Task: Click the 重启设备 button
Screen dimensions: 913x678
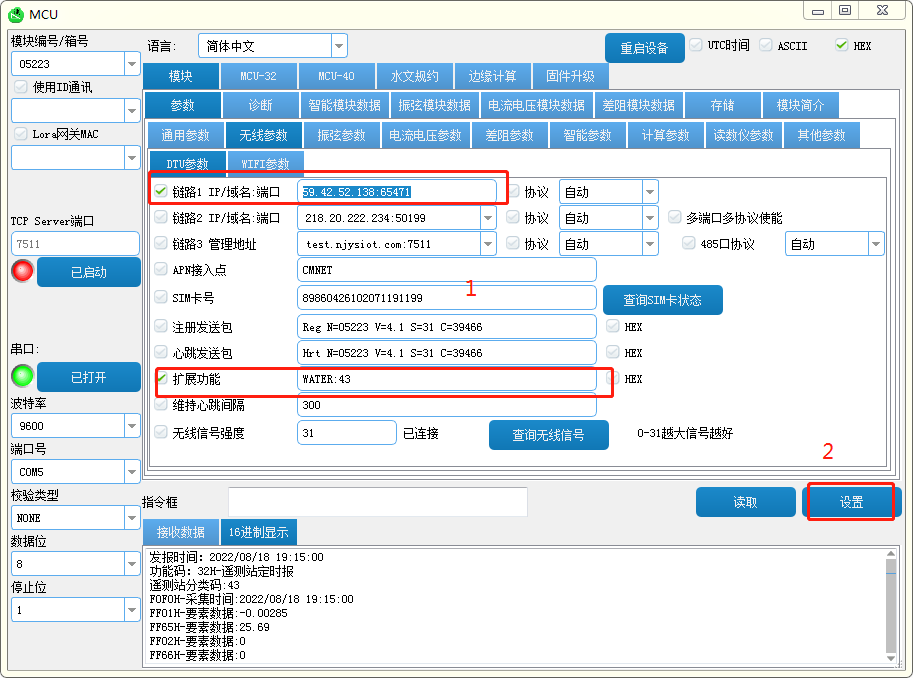Action: pyautogui.click(x=644, y=48)
